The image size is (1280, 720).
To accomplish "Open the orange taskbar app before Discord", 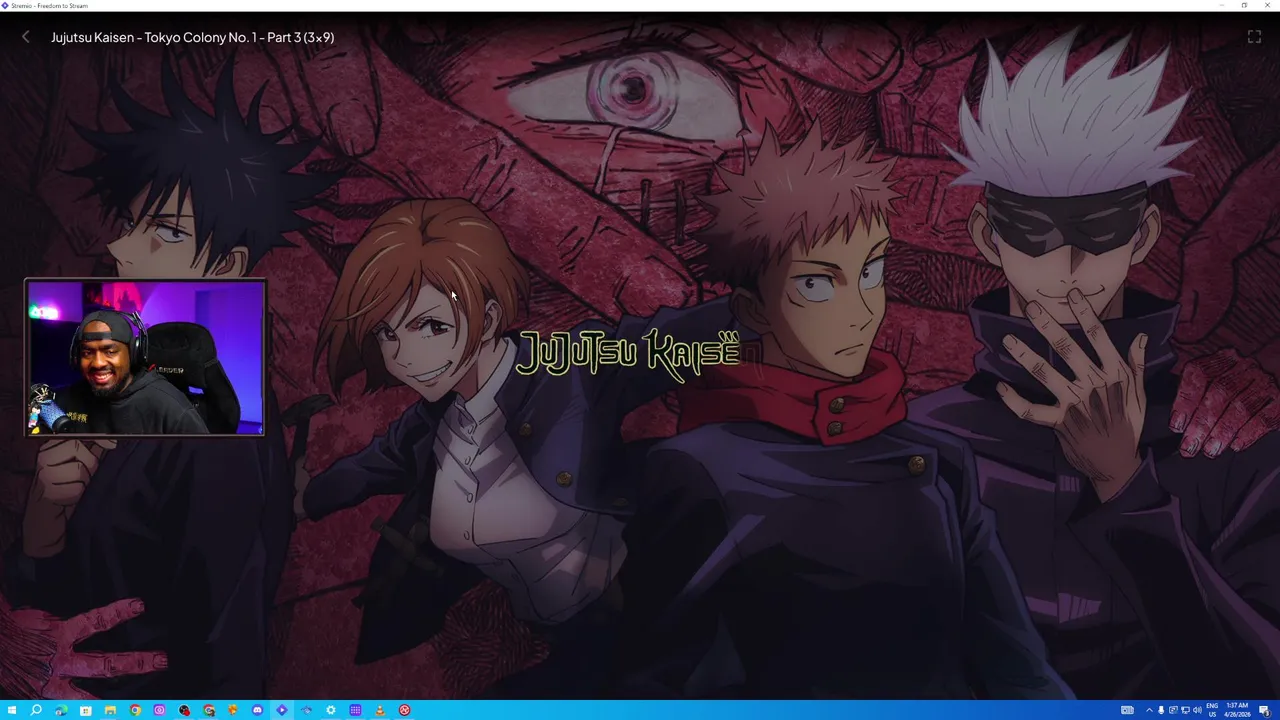I will (233, 710).
